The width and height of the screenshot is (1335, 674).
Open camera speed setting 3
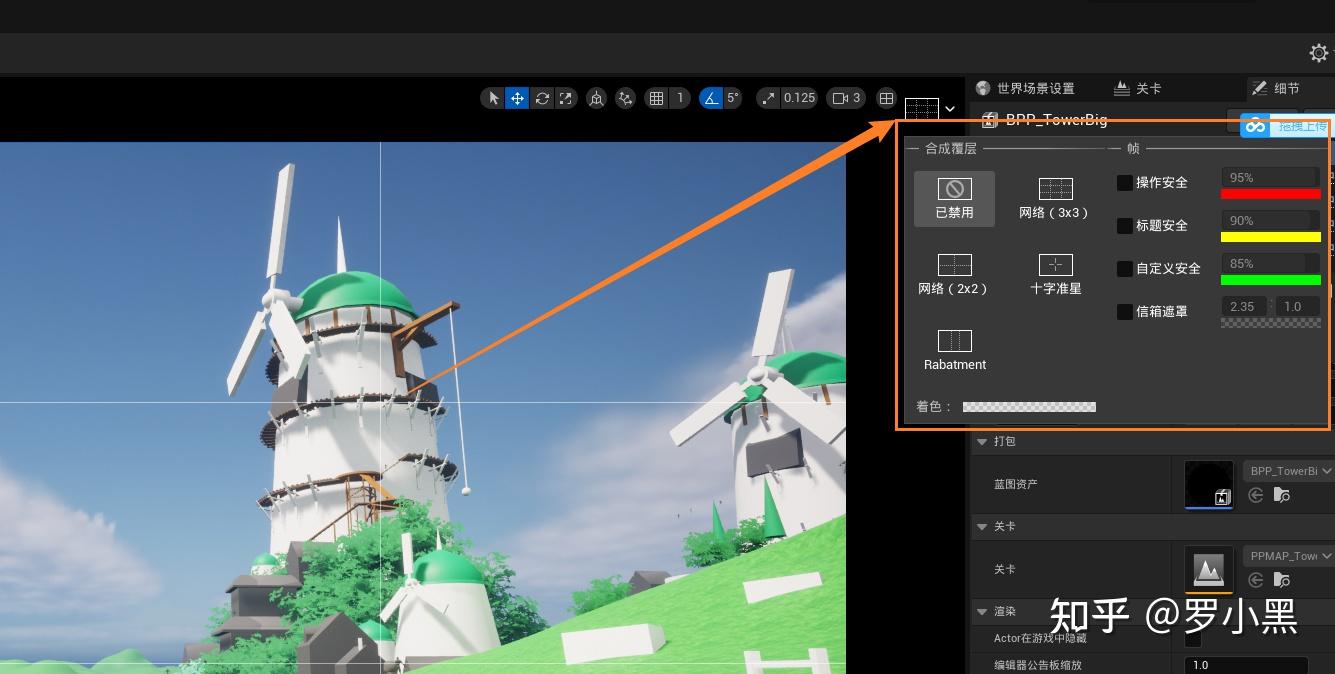846,98
